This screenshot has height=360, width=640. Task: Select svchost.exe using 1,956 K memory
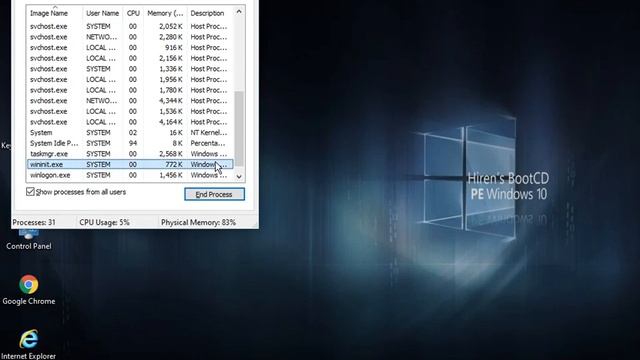[x=130, y=79]
